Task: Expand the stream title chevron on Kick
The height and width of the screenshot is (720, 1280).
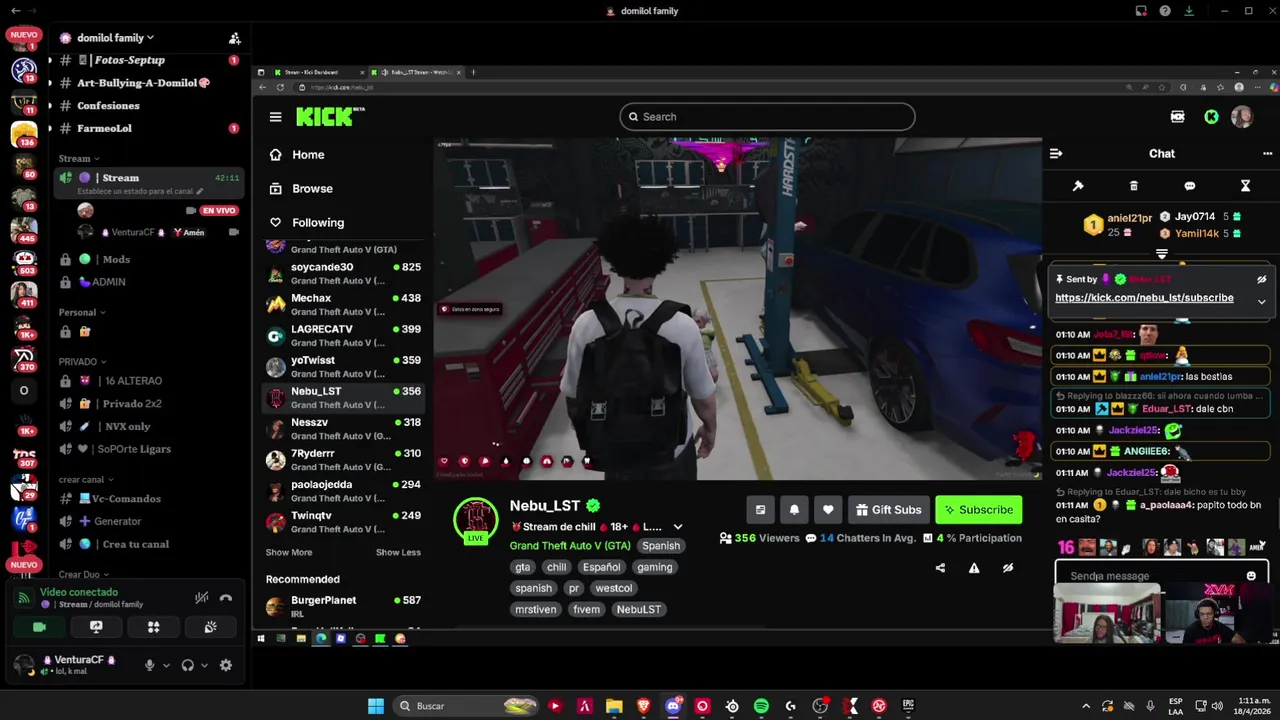Action: (x=678, y=527)
